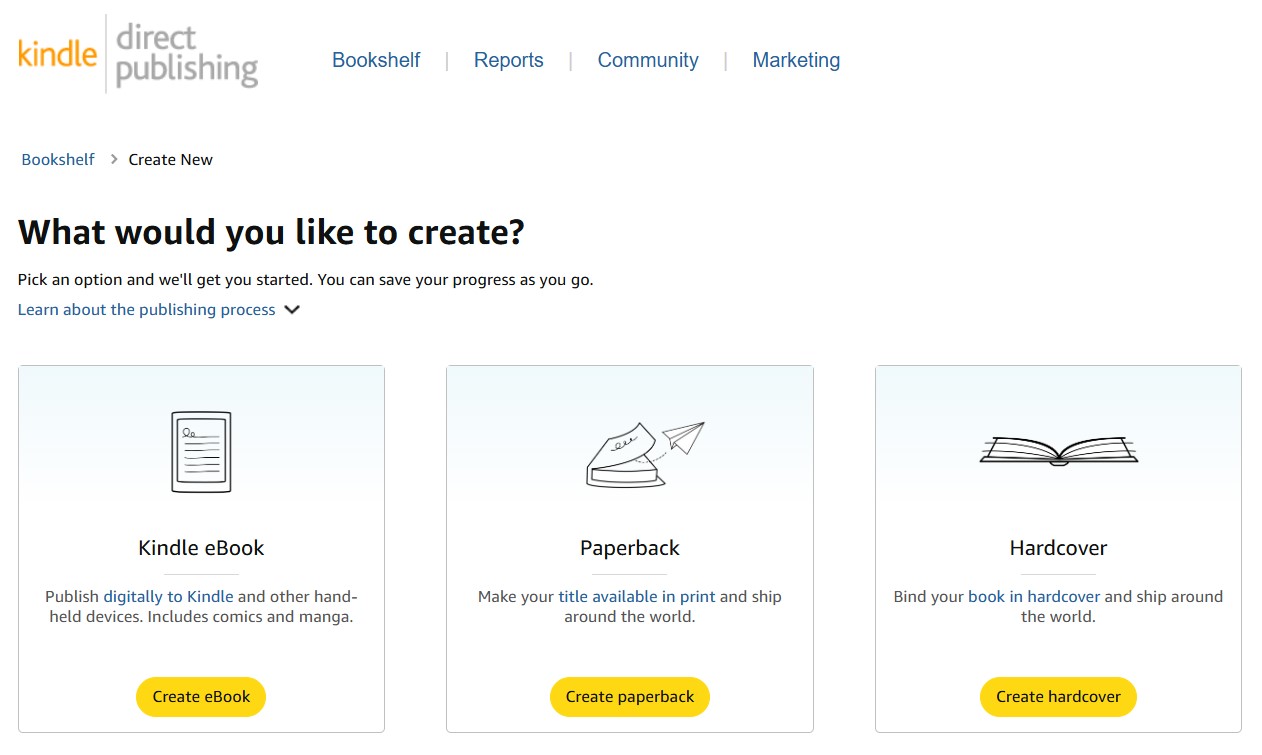
Task: Open the Bookshelf menu item
Action: pyautogui.click(x=376, y=60)
